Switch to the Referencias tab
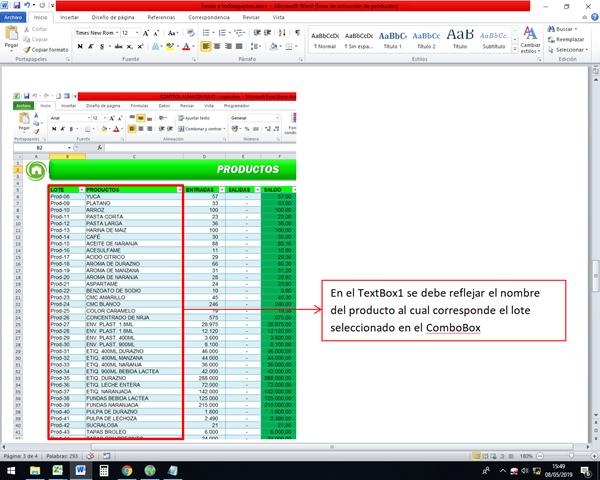This screenshot has width=600, height=480. click(161, 17)
